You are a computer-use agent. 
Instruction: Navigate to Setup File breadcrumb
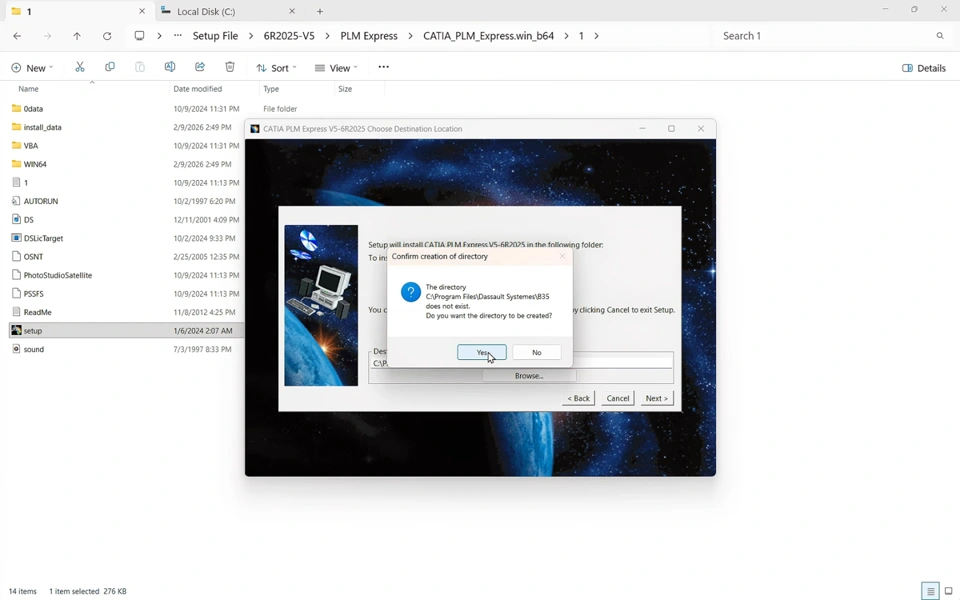[215, 36]
